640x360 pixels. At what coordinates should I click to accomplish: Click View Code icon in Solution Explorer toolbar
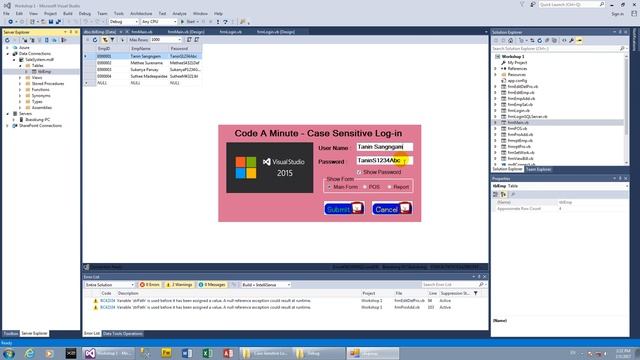click(564, 40)
